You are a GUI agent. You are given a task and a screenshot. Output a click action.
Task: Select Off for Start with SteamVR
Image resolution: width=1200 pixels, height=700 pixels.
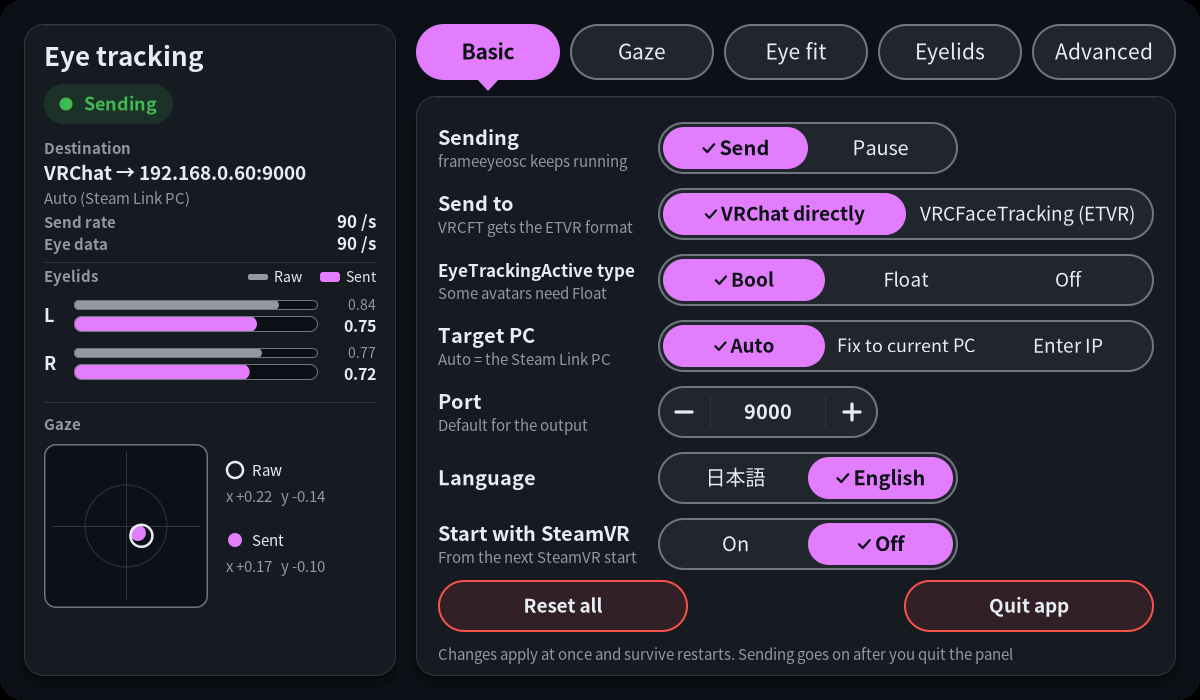click(x=880, y=544)
